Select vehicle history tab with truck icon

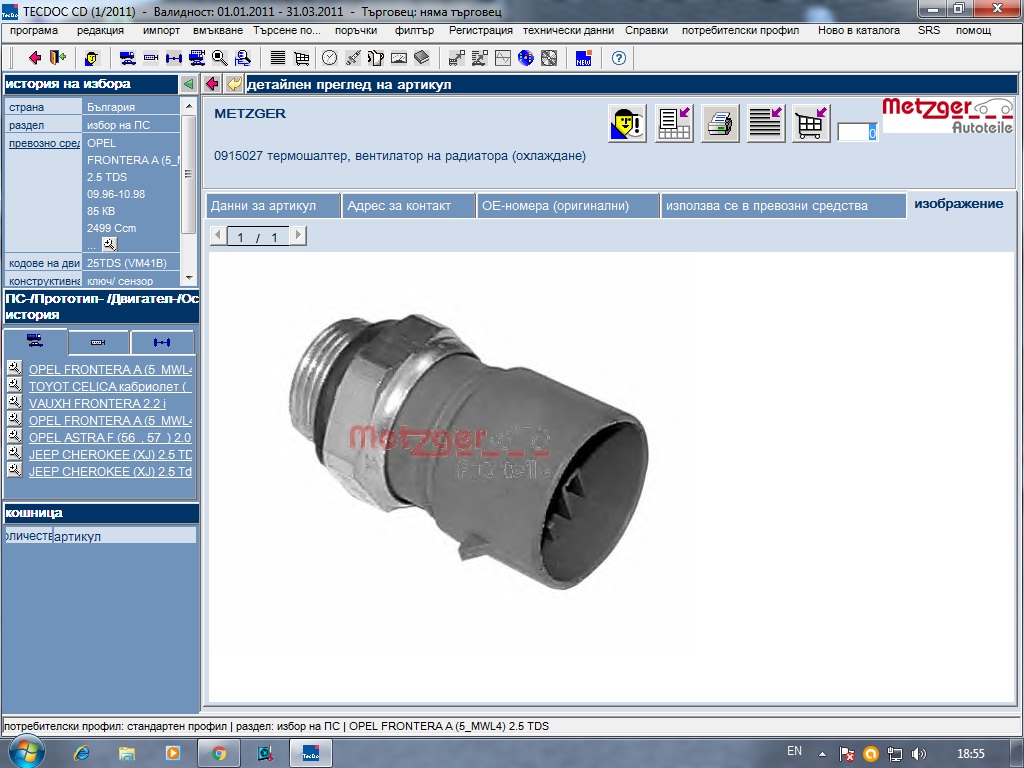click(35, 342)
